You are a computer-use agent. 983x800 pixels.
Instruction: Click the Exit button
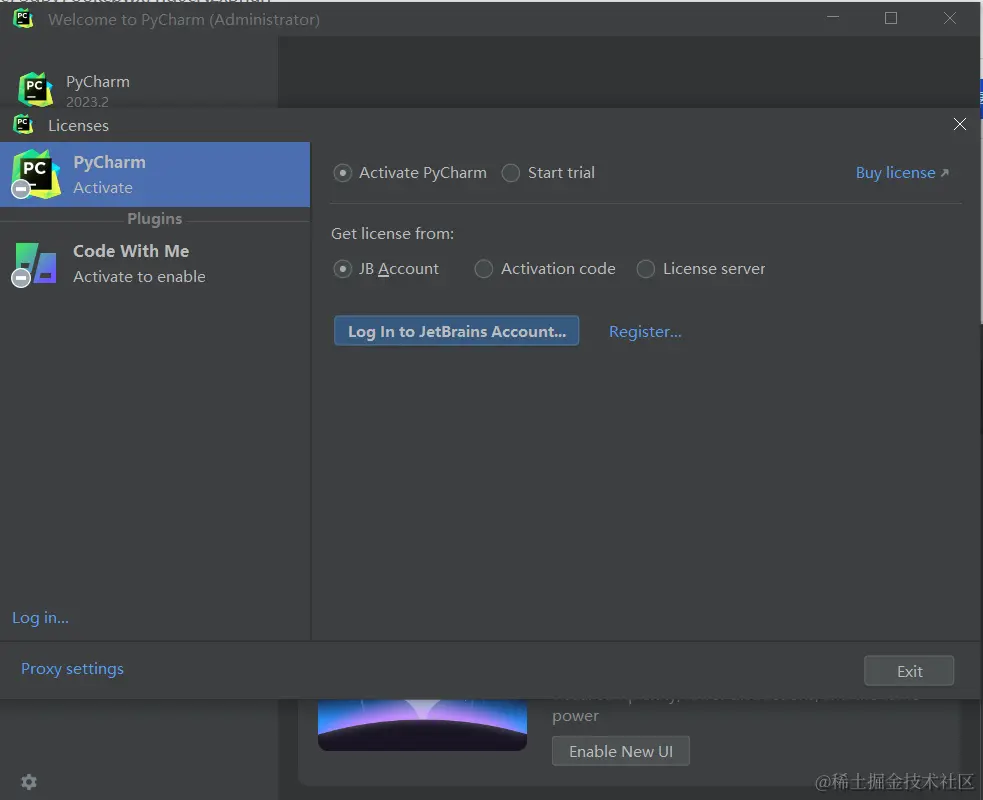909,671
